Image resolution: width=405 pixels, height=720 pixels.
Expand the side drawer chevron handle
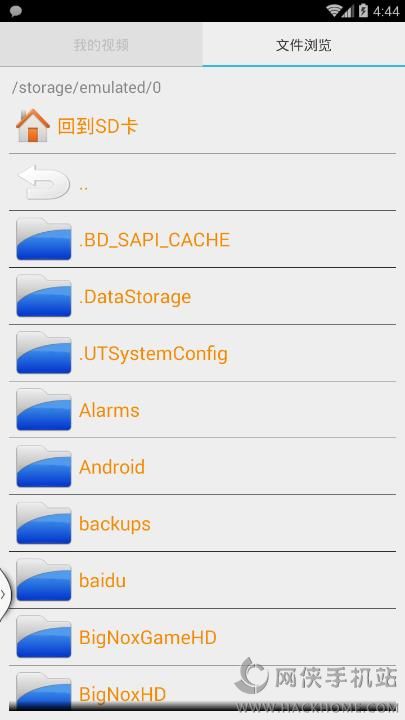(5, 595)
